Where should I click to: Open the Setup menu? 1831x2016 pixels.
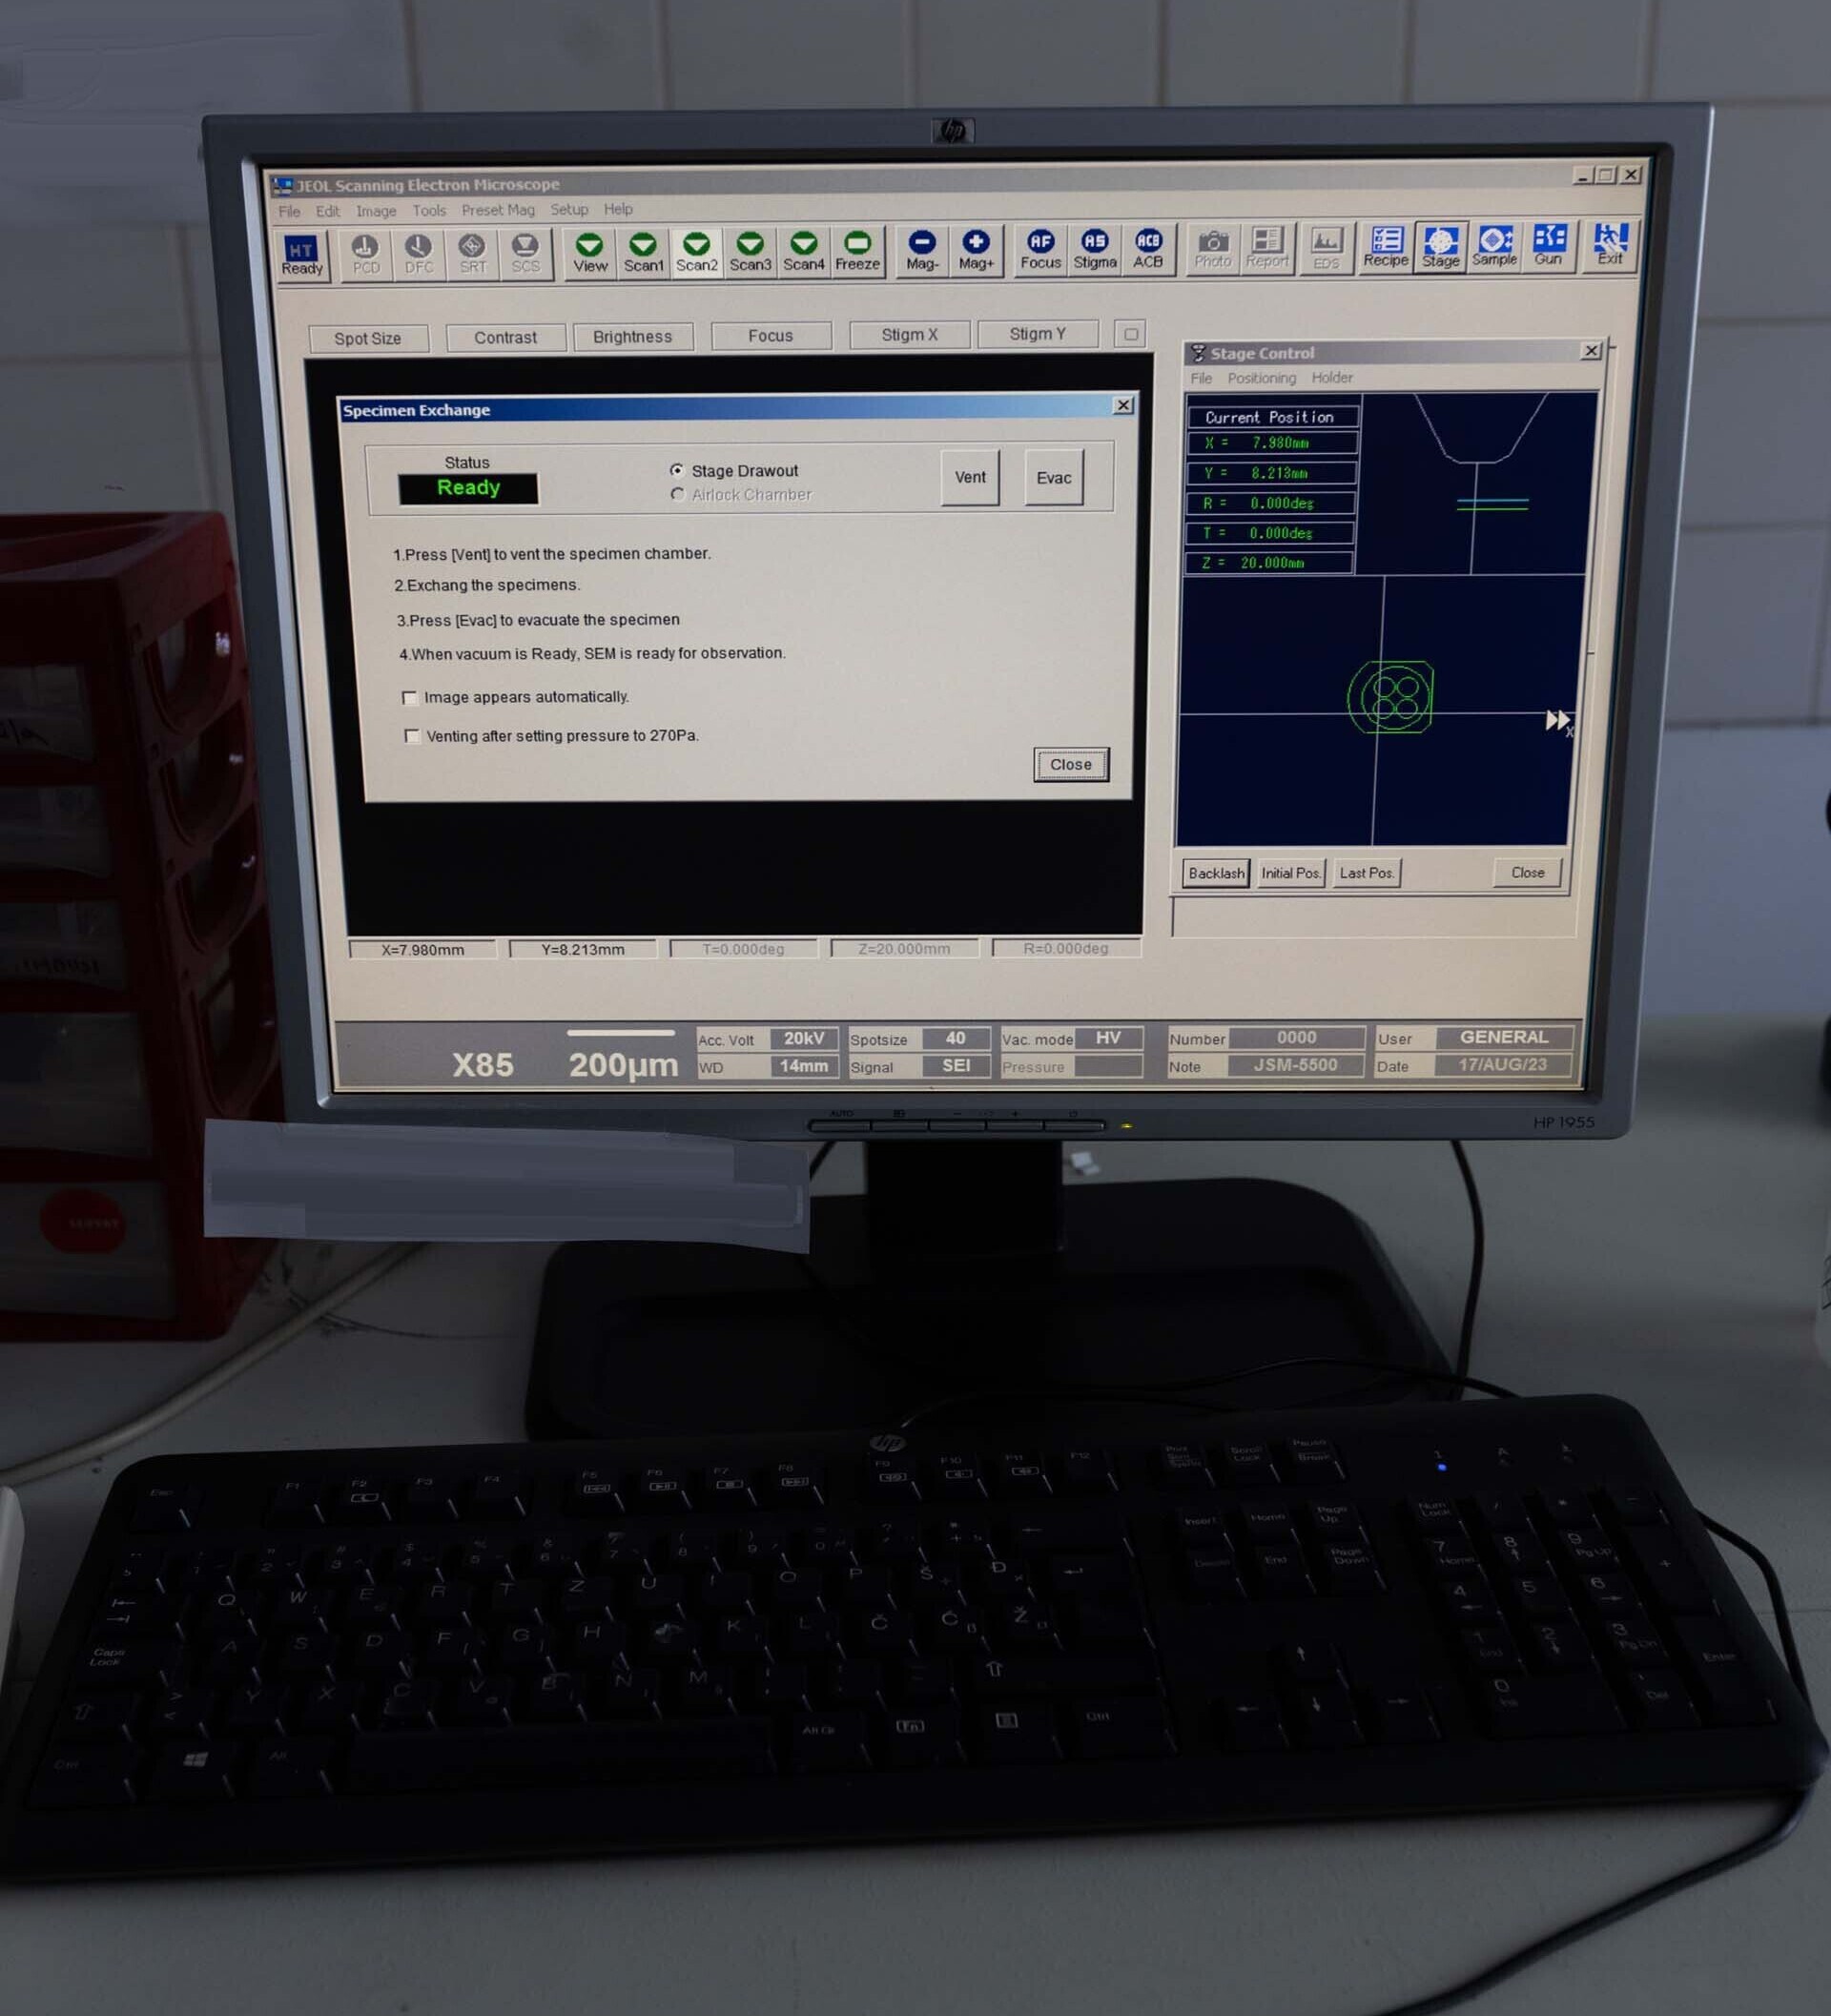point(569,209)
